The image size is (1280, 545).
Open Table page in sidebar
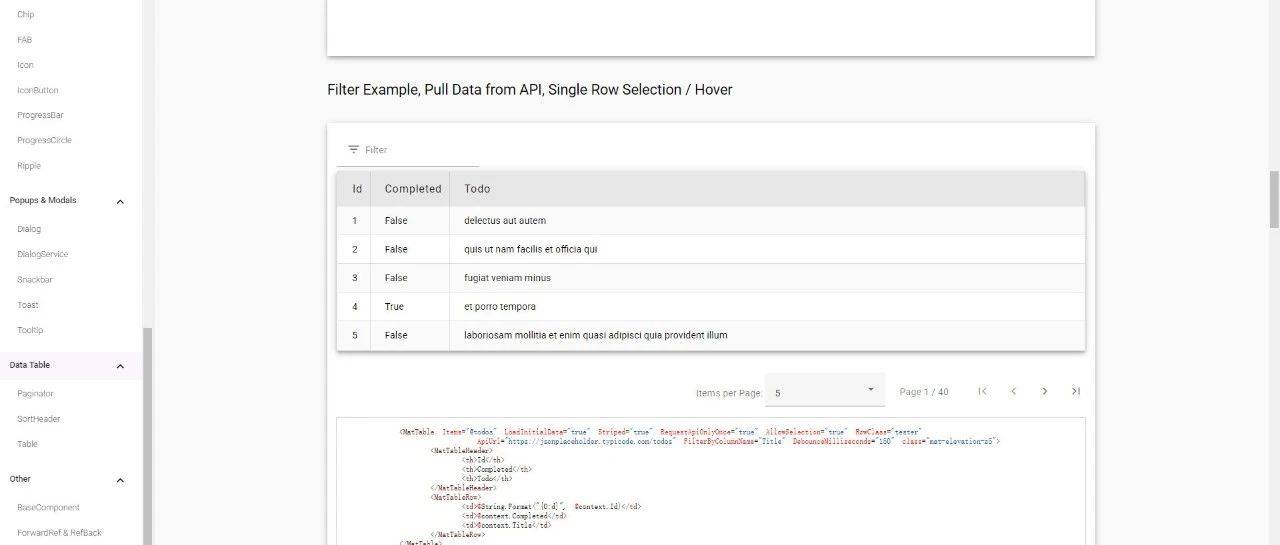(27, 444)
